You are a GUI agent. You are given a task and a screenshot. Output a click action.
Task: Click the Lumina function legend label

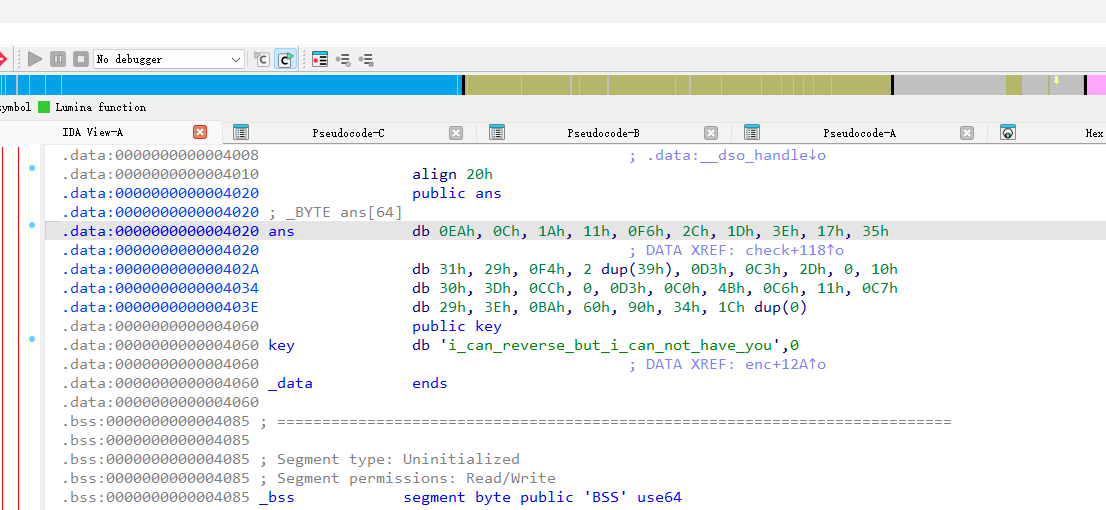point(101,107)
